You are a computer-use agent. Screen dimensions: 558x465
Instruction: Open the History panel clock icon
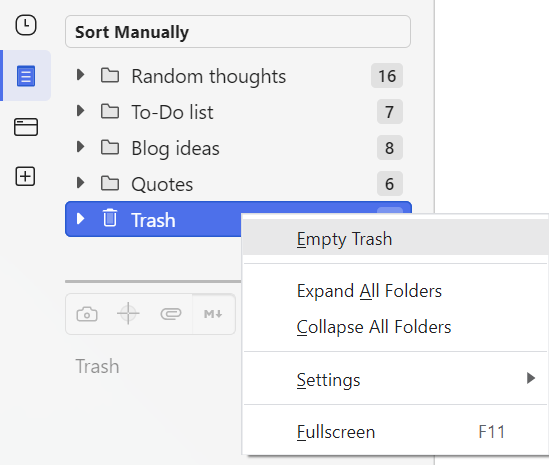pyautogui.click(x=26, y=25)
